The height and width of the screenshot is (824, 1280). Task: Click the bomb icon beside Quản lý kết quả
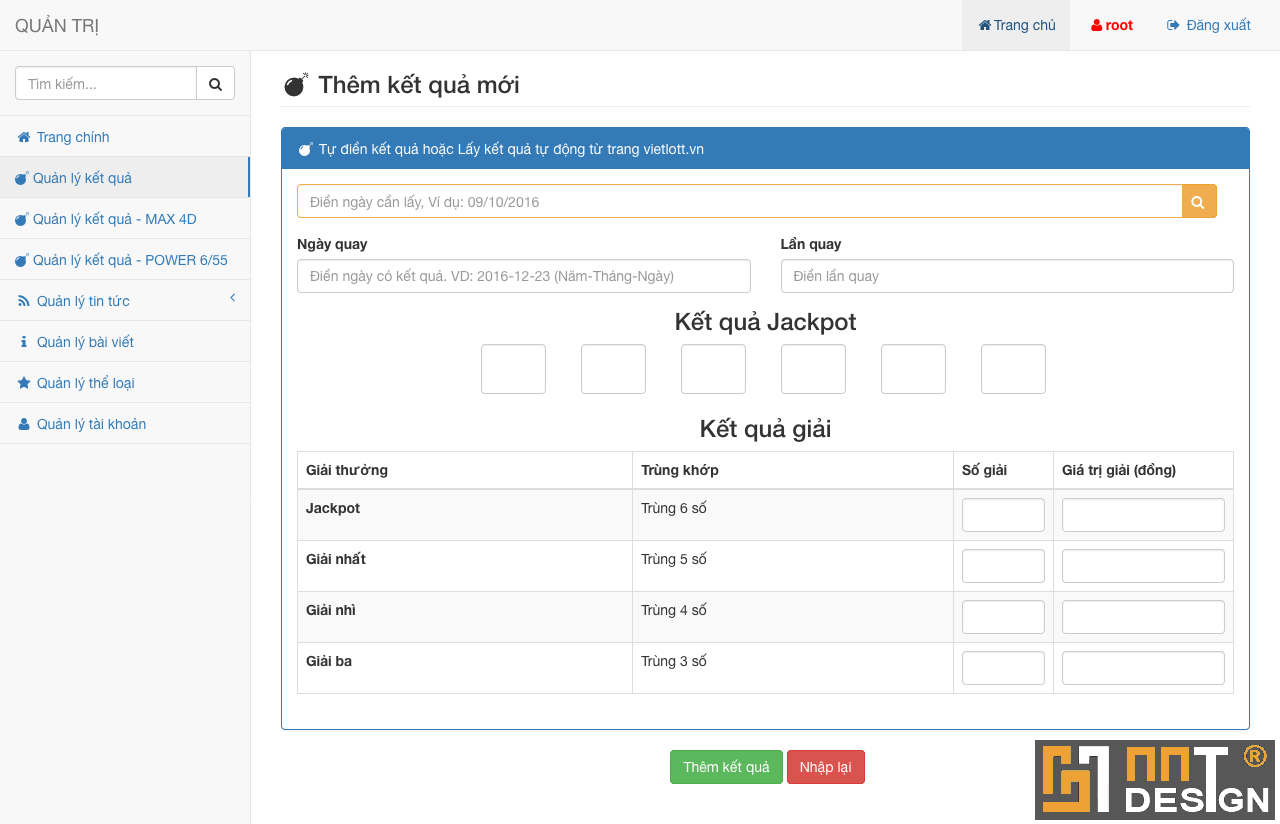21,178
